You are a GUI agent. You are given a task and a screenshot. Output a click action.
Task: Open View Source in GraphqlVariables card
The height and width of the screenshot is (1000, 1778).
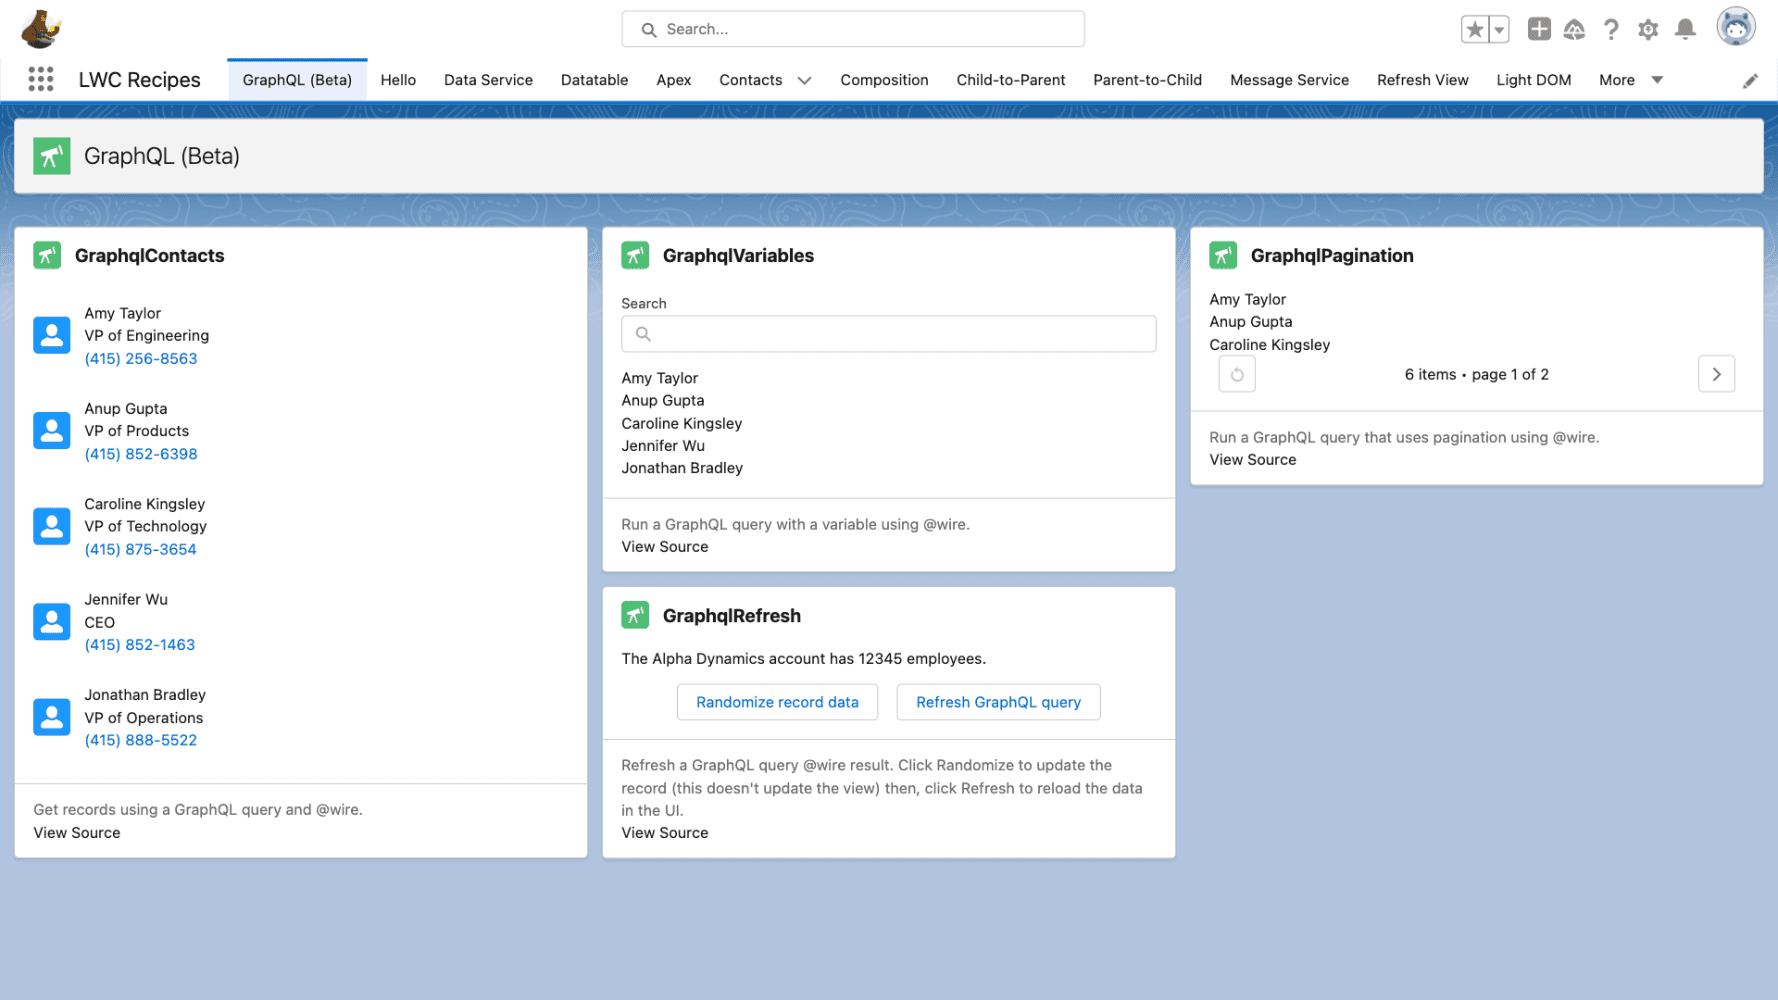tap(665, 546)
